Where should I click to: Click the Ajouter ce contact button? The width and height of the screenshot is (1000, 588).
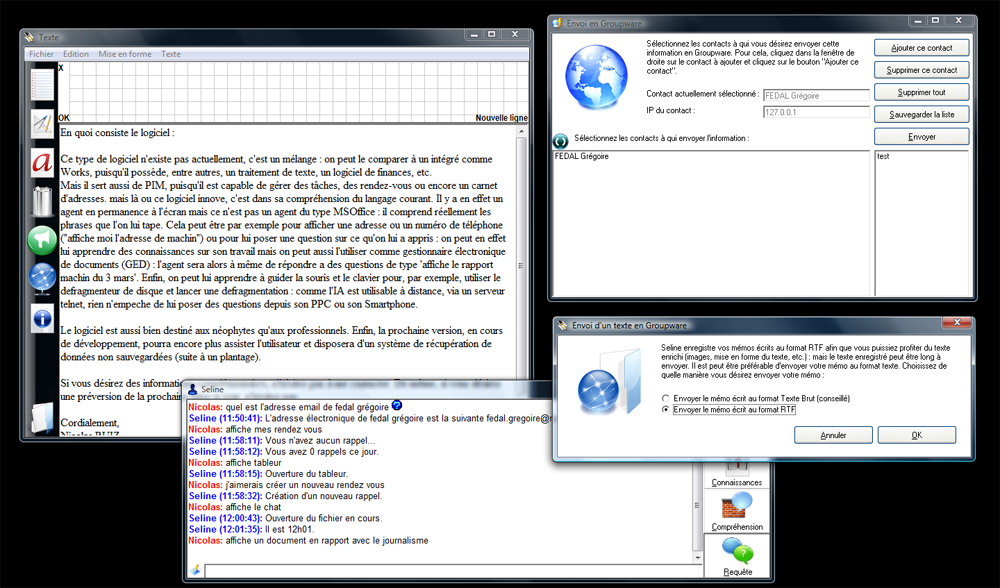coord(921,48)
